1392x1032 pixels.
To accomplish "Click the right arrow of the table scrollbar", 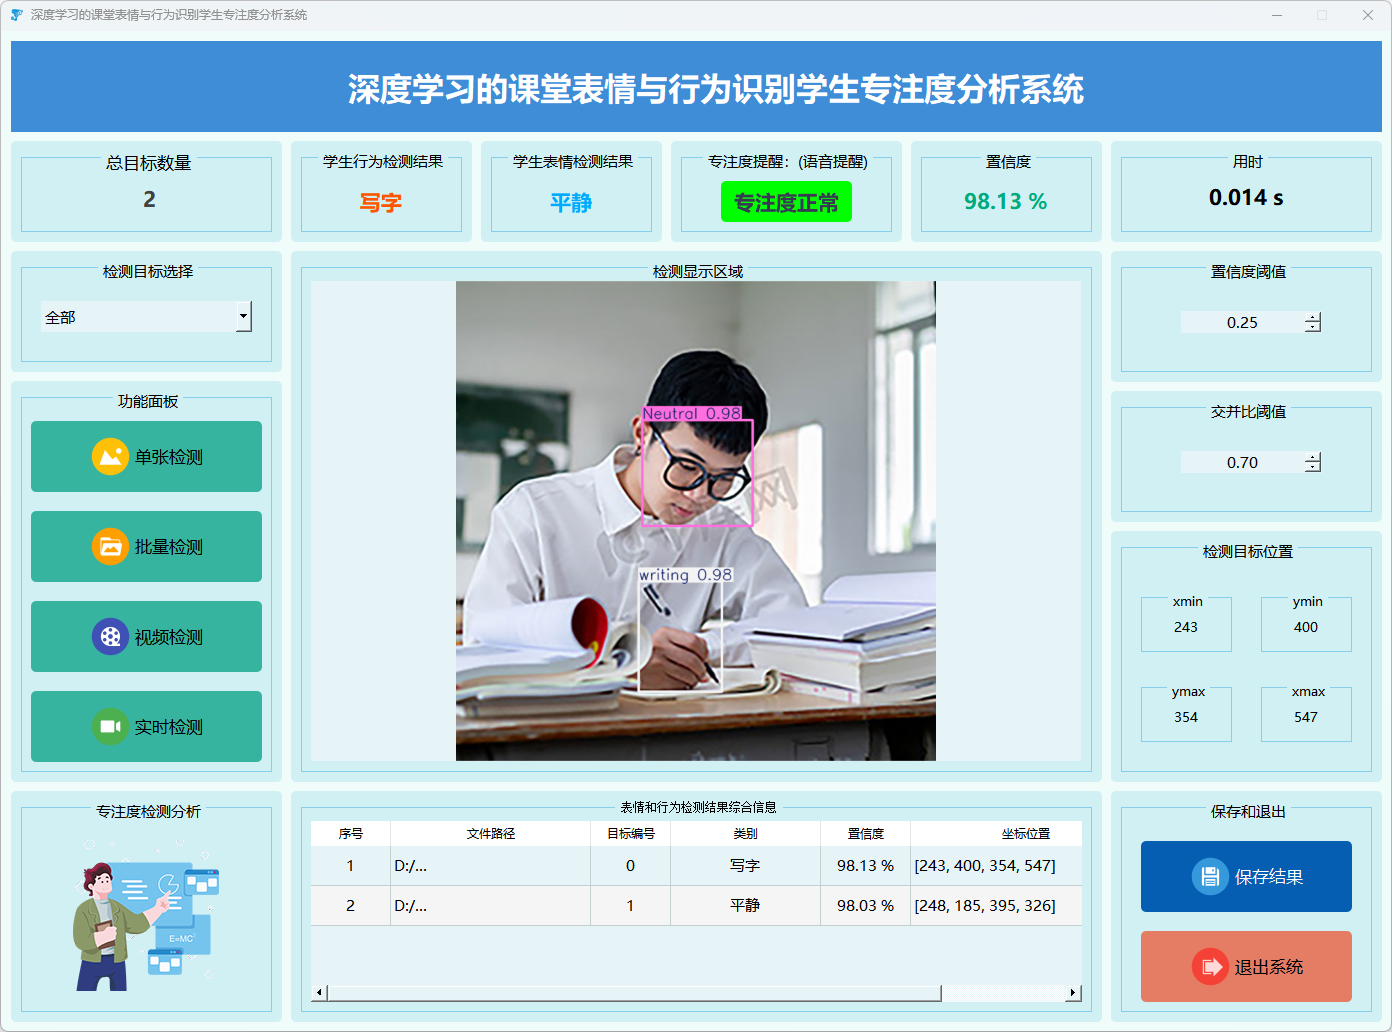I will (x=1073, y=993).
